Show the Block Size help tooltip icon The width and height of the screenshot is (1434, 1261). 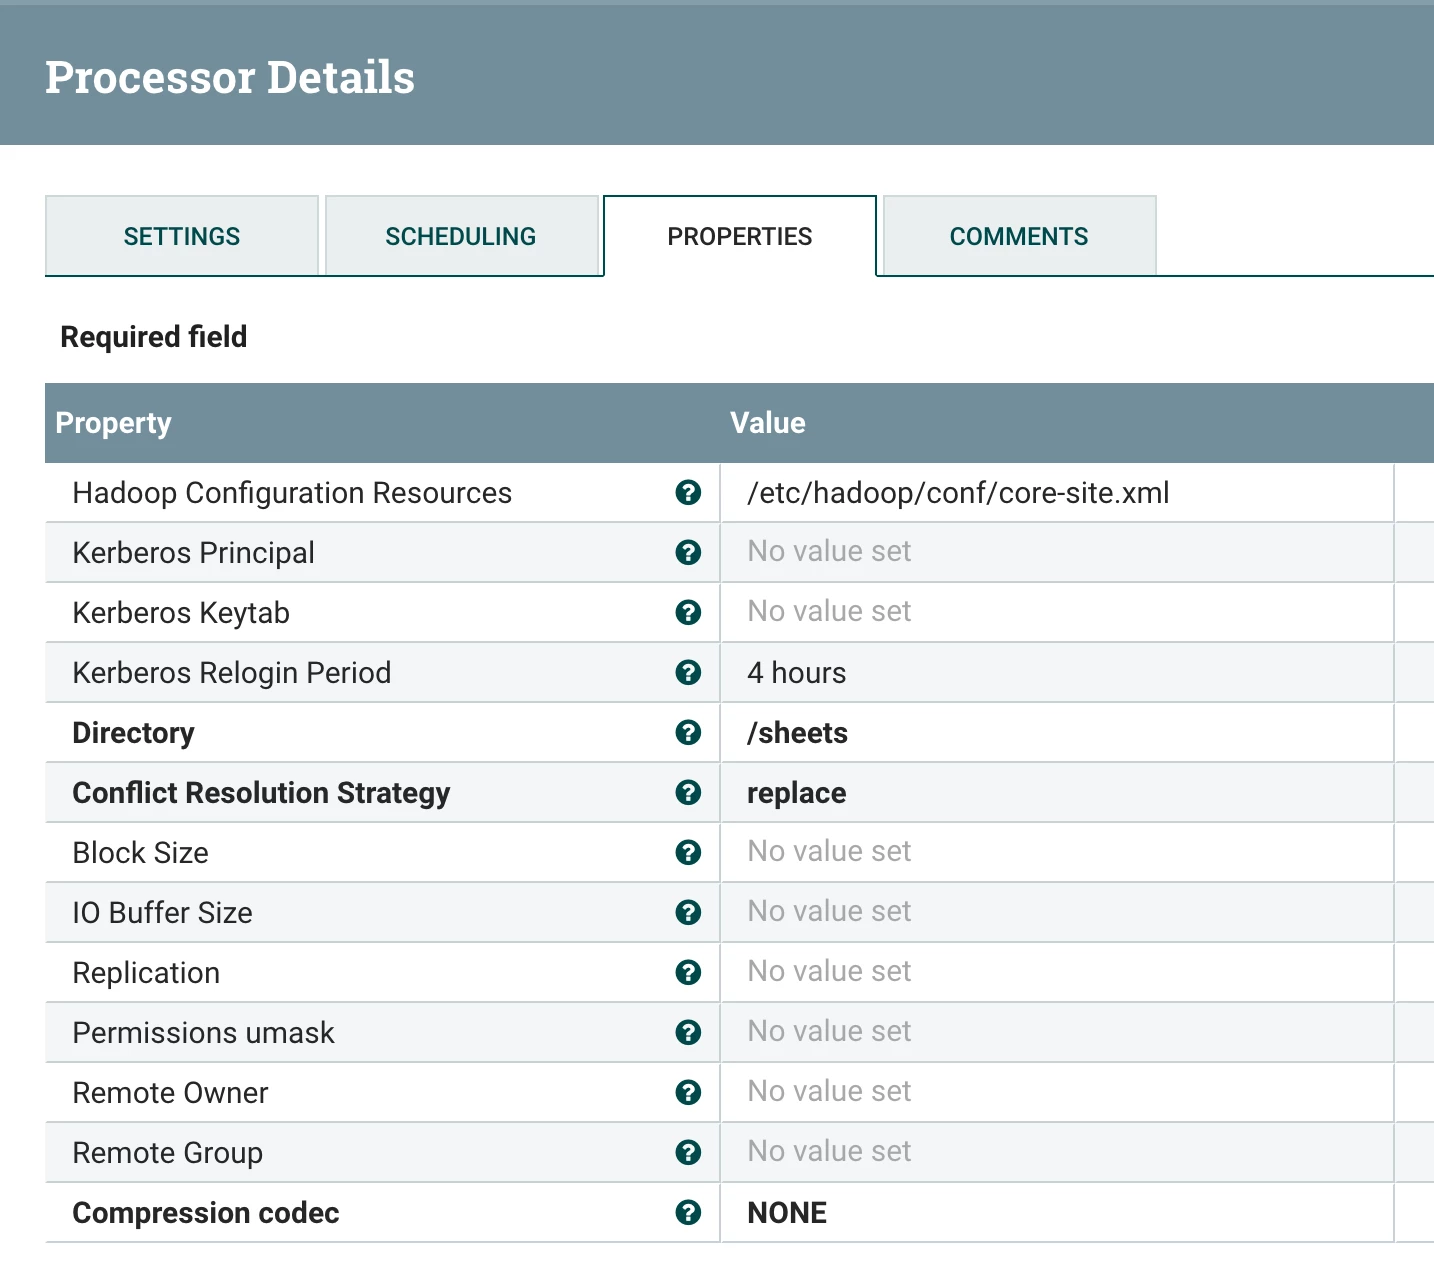688,852
